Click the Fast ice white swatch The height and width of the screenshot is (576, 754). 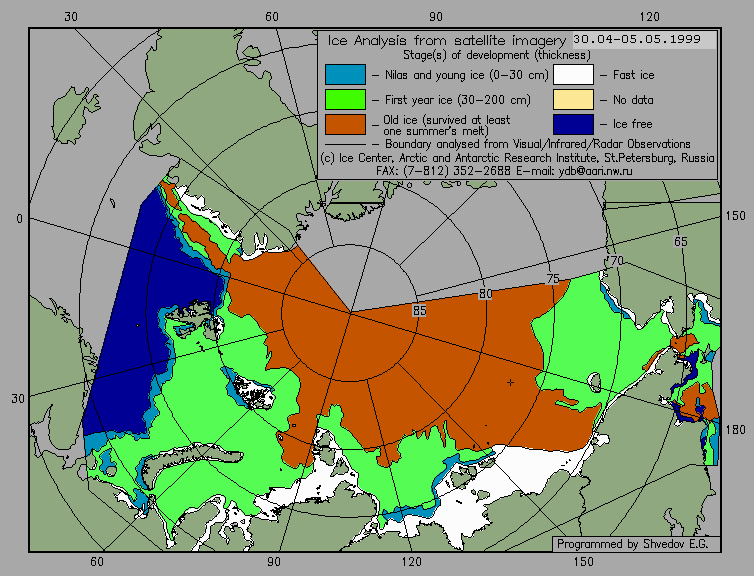pyautogui.click(x=573, y=75)
